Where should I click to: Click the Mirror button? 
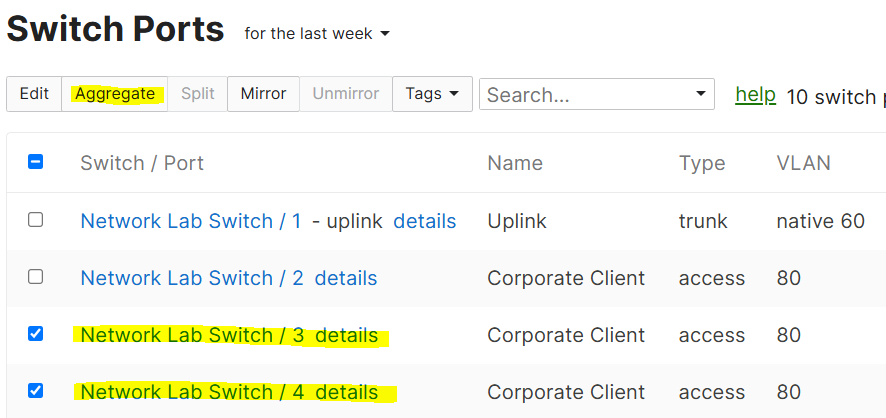263,94
